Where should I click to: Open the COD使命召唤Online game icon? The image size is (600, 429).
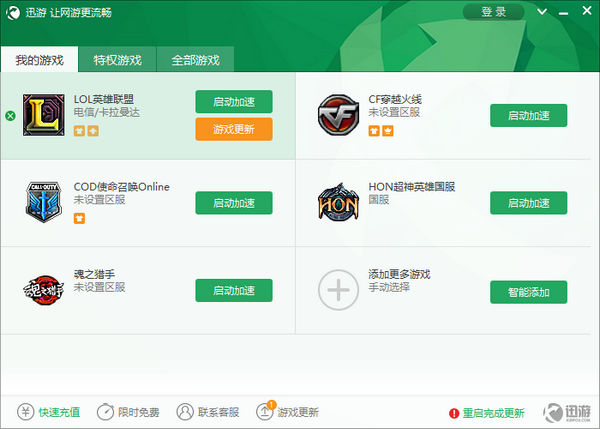click(x=44, y=202)
